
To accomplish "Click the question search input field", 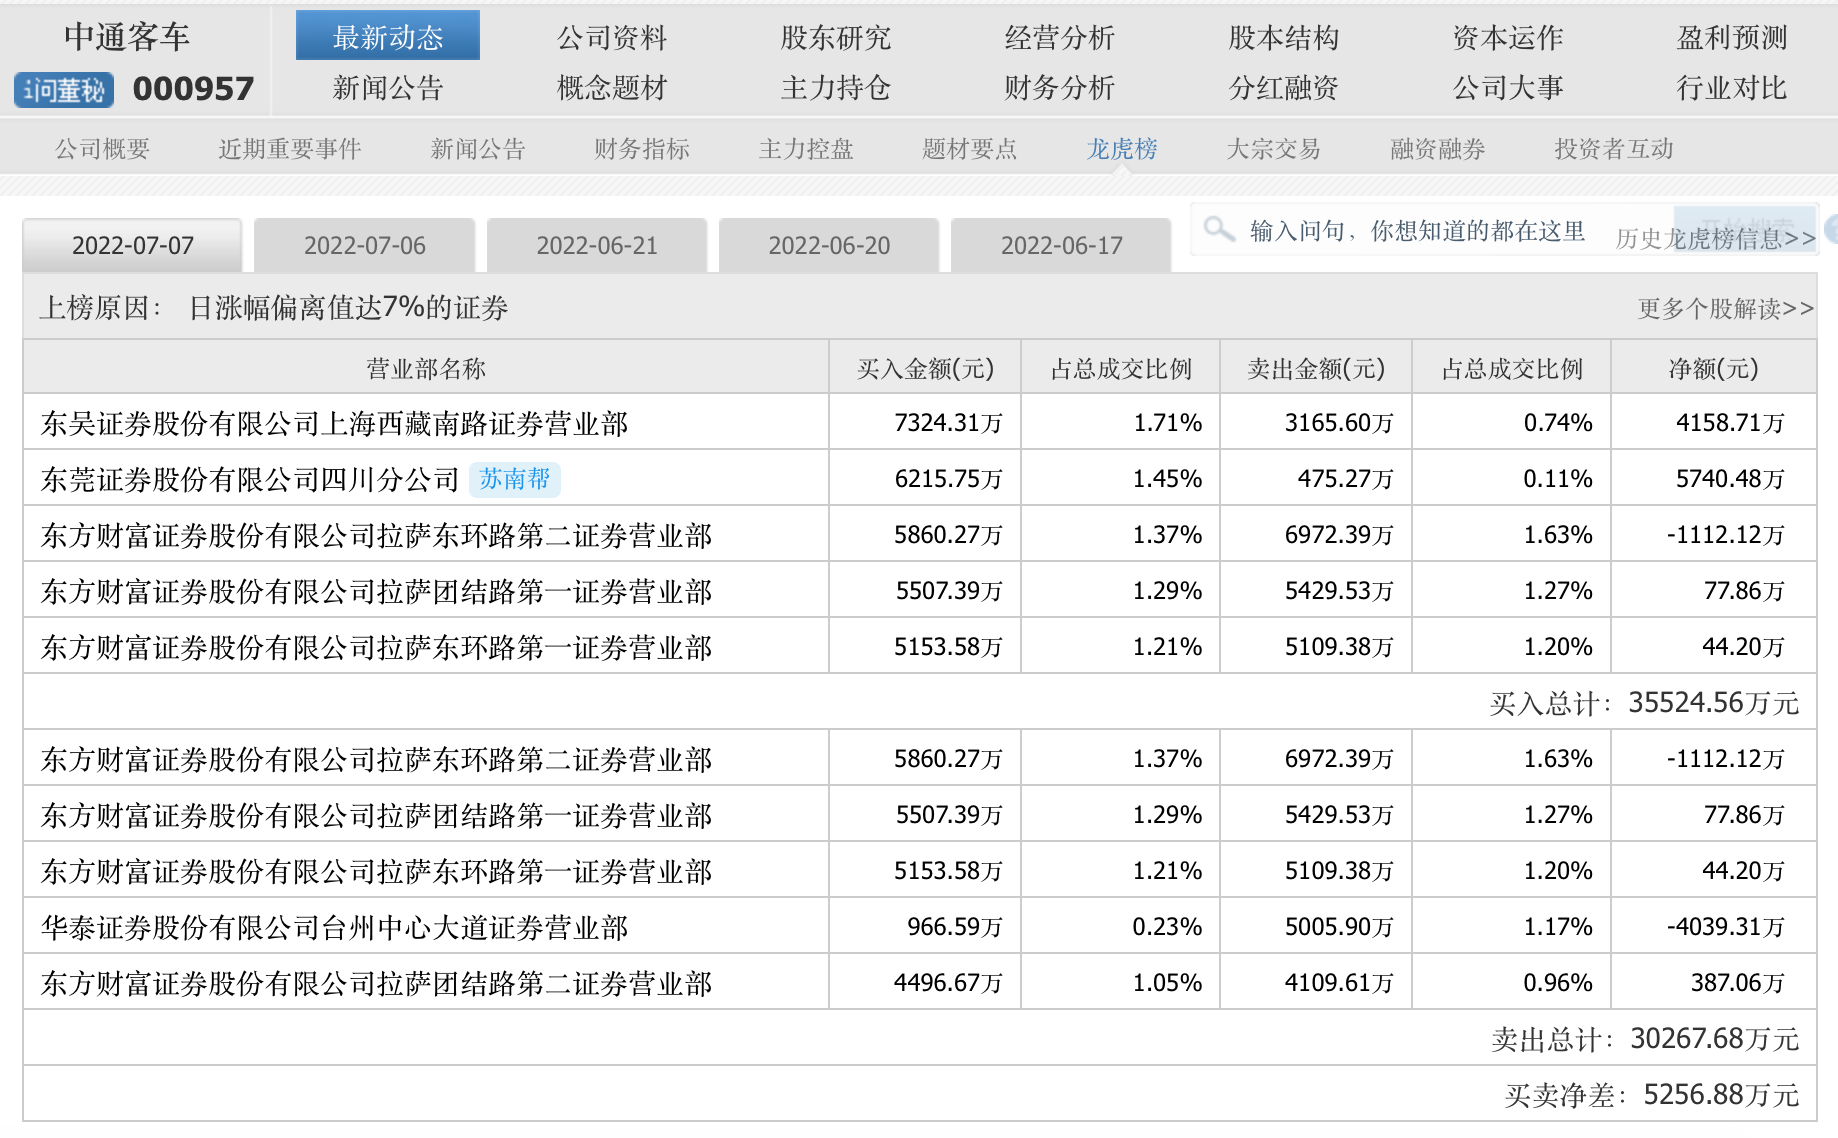I will [1420, 229].
